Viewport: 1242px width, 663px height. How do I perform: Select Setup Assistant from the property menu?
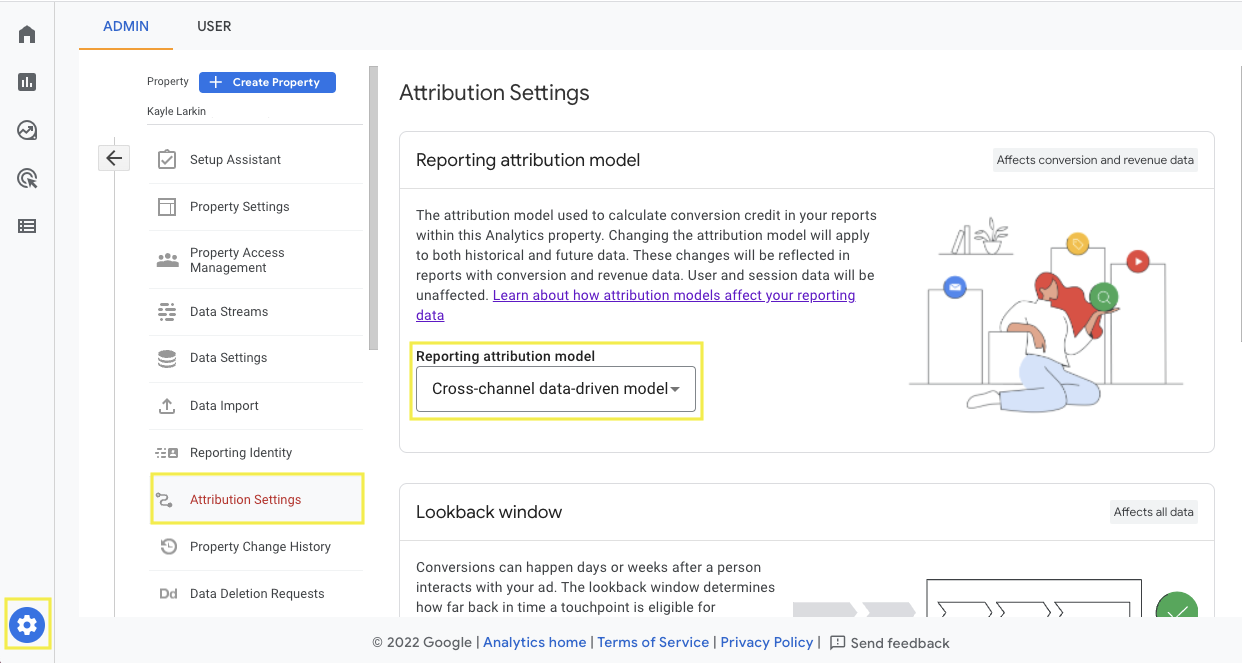point(235,158)
